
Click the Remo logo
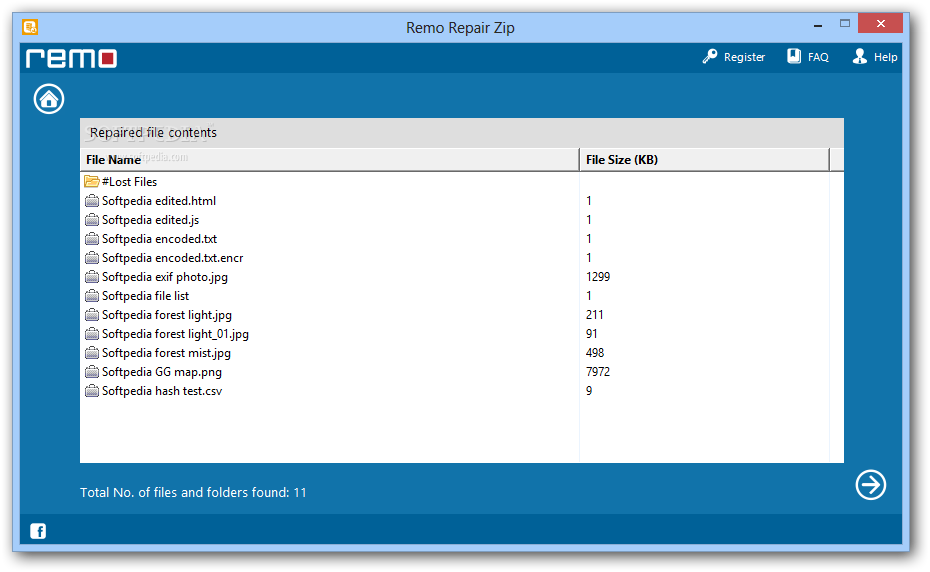point(71,58)
